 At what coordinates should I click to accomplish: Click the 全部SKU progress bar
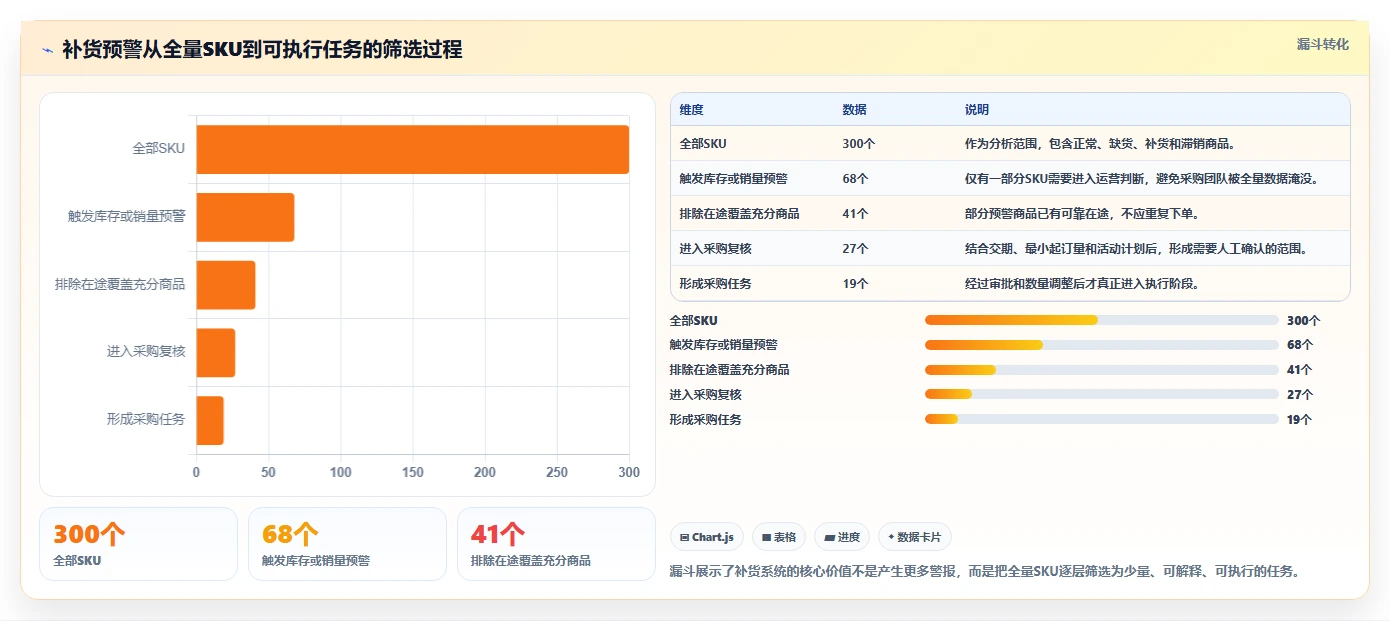point(1101,320)
